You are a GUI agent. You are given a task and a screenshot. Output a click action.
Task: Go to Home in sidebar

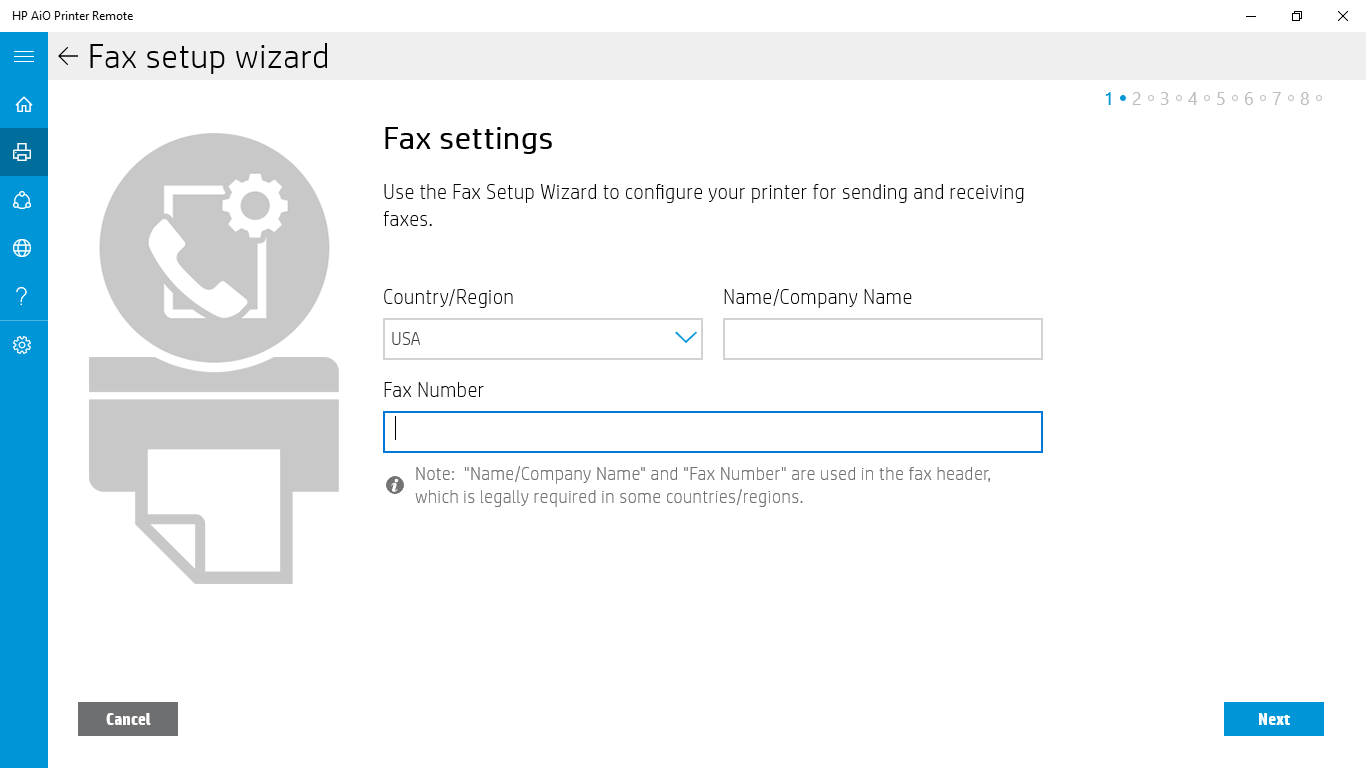pos(23,104)
